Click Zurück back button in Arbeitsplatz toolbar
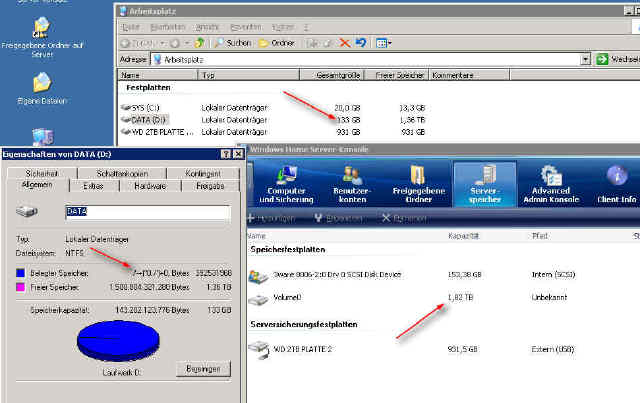 point(138,43)
